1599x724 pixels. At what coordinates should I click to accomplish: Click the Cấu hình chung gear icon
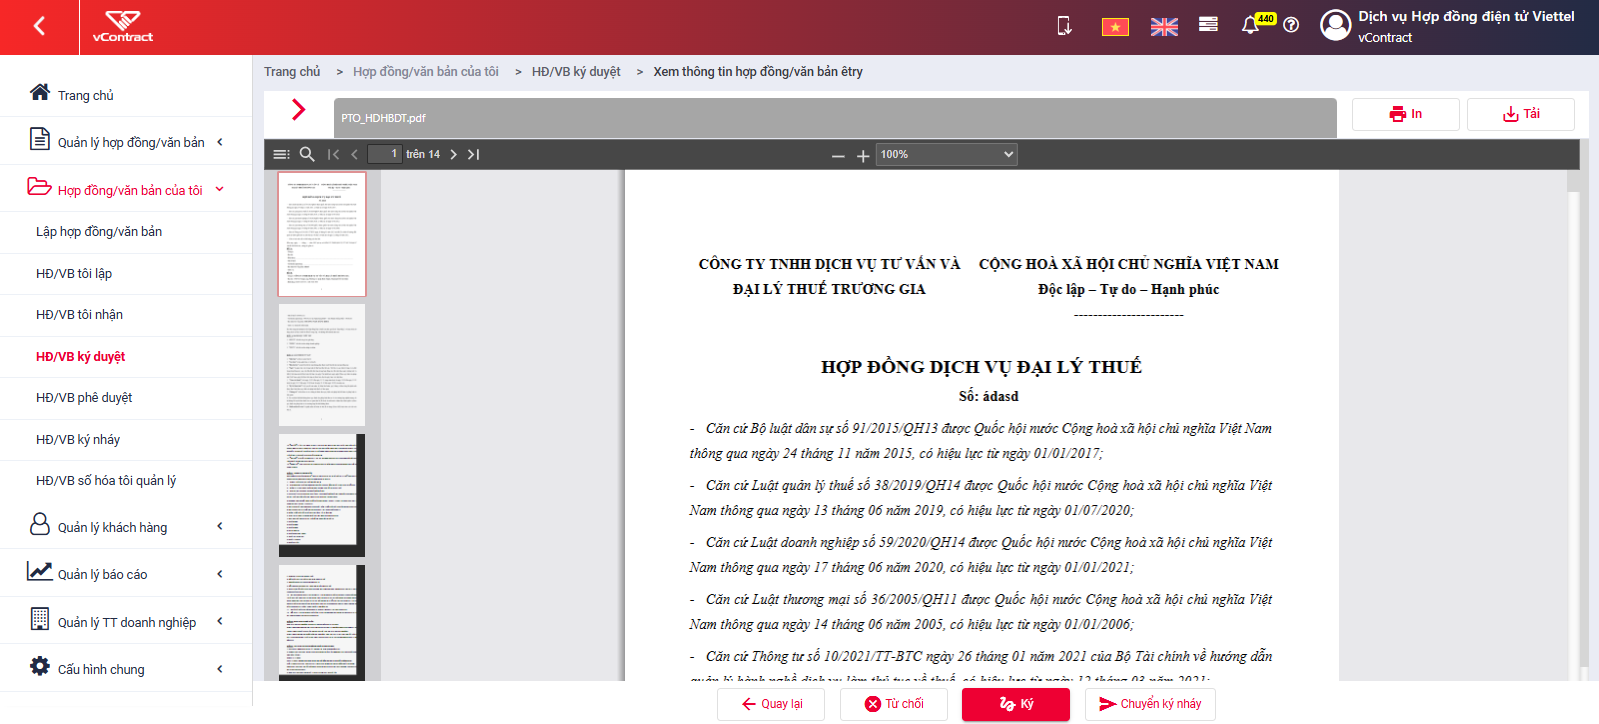pyautogui.click(x=40, y=666)
